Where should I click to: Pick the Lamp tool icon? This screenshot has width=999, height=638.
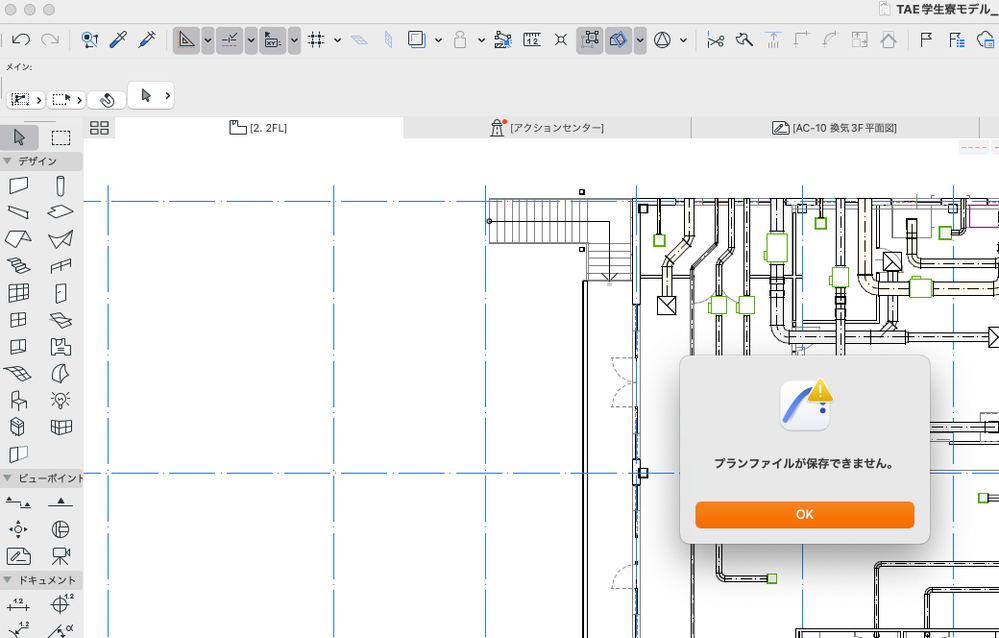[x=61, y=400]
